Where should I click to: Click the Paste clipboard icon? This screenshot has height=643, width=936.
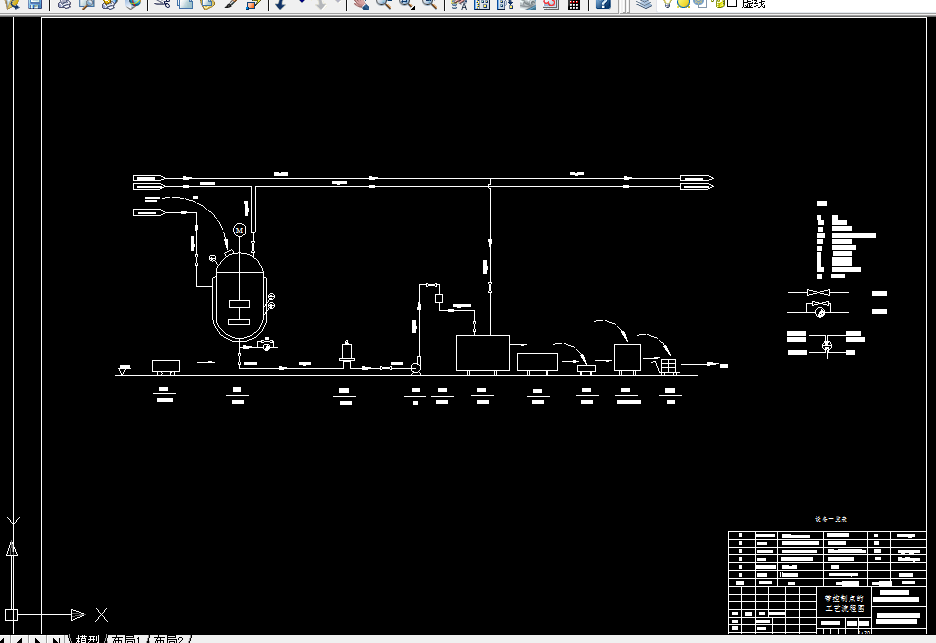[208, 4]
